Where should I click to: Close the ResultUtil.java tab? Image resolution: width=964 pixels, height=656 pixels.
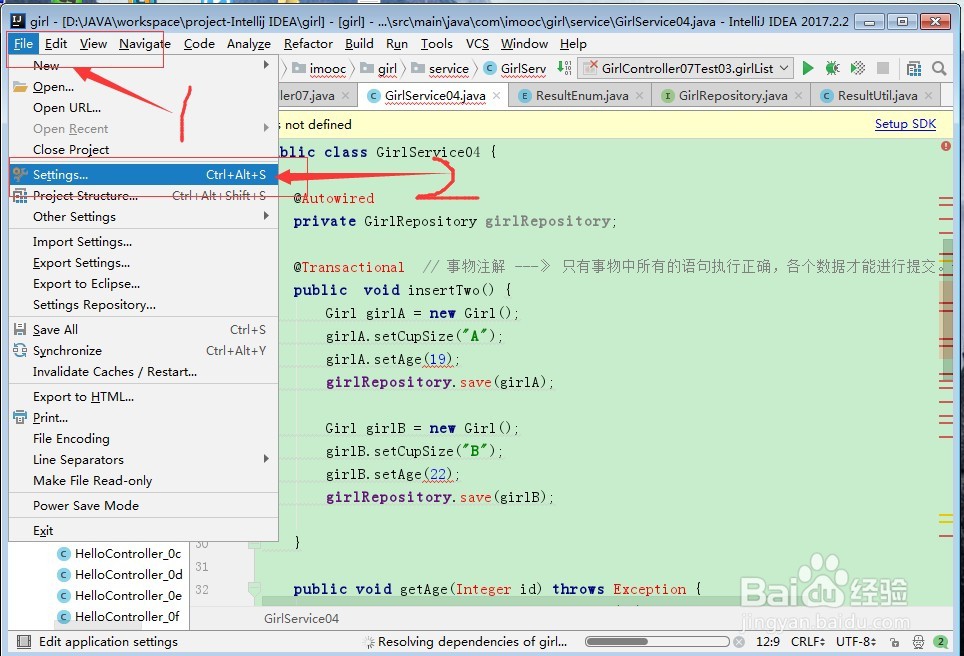pyautogui.click(x=928, y=95)
